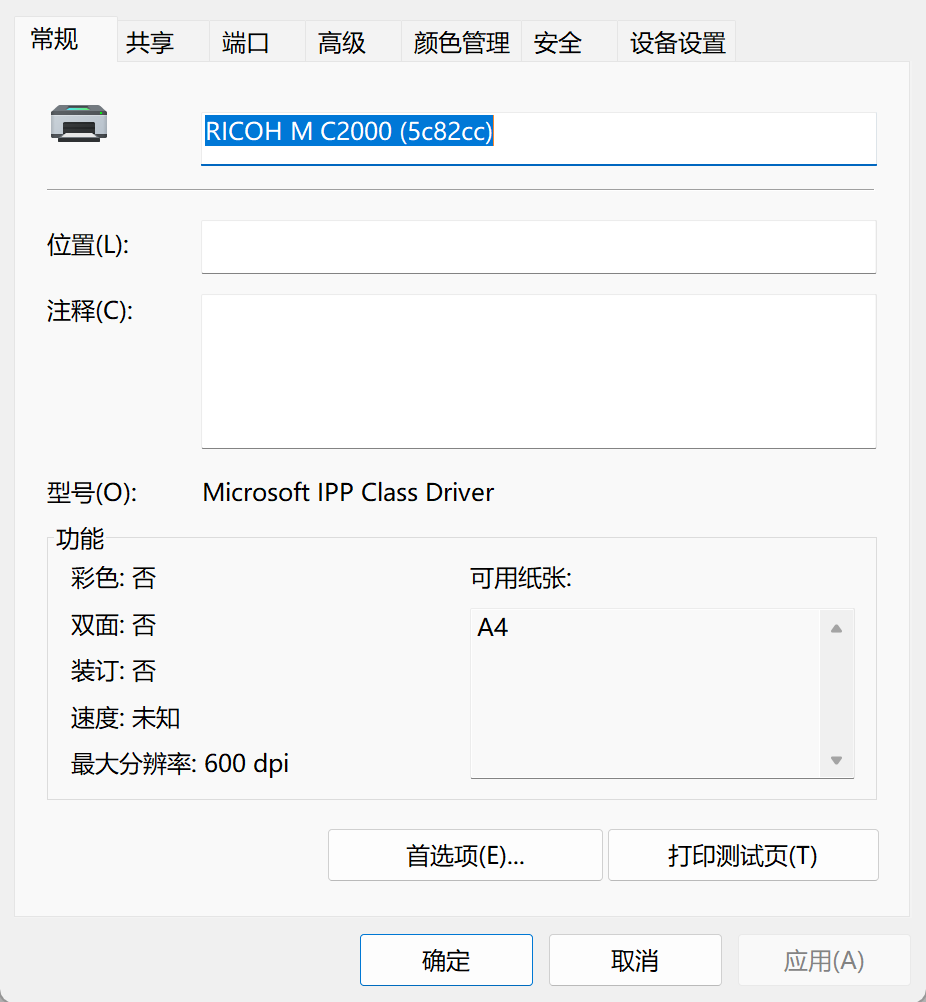Click the 速度: 未知 entry
This screenshot has height=1002, width=926.
[125, 718]
